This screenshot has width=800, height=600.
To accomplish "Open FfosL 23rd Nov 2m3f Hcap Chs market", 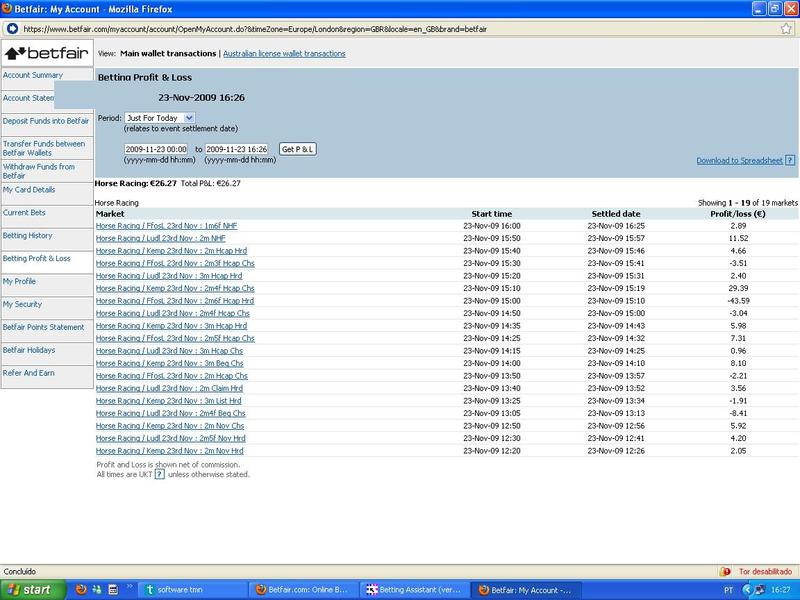I will [x=175, y=263].
